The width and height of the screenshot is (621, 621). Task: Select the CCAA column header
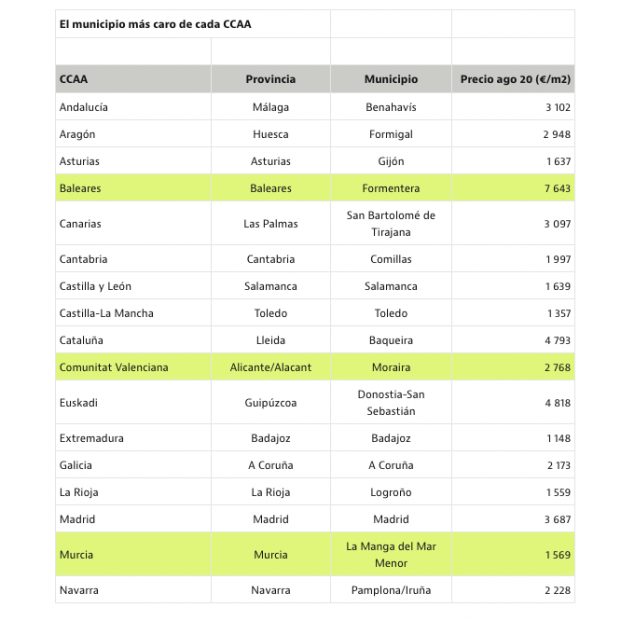tap(74, 79)
